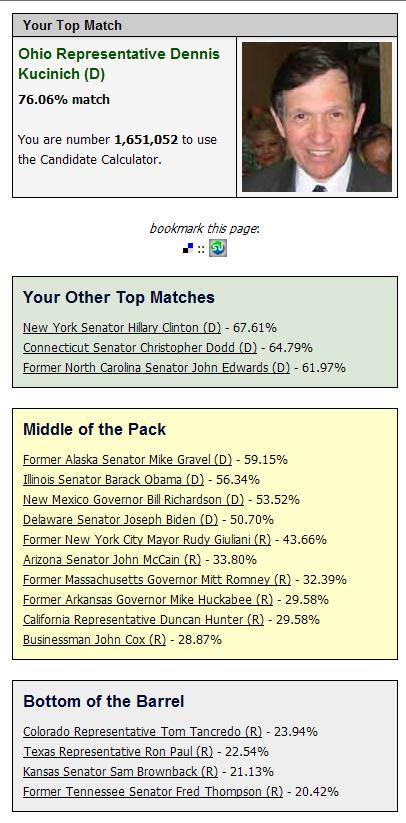The image size is (406, 823).
Task: Open the Mike Gravel candidate link
Action: (x=127, y=460)
